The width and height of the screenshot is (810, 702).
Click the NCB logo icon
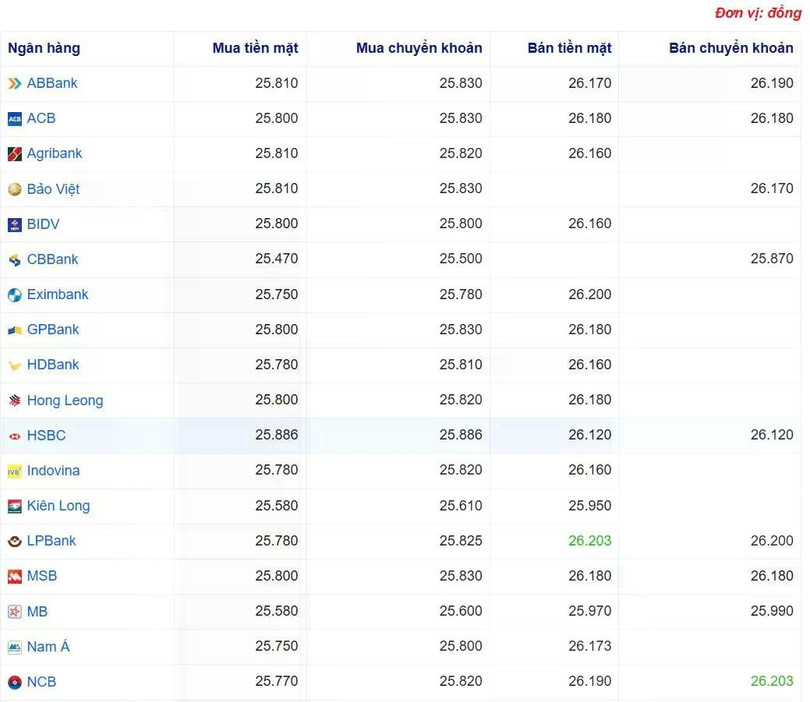point(14,682)
